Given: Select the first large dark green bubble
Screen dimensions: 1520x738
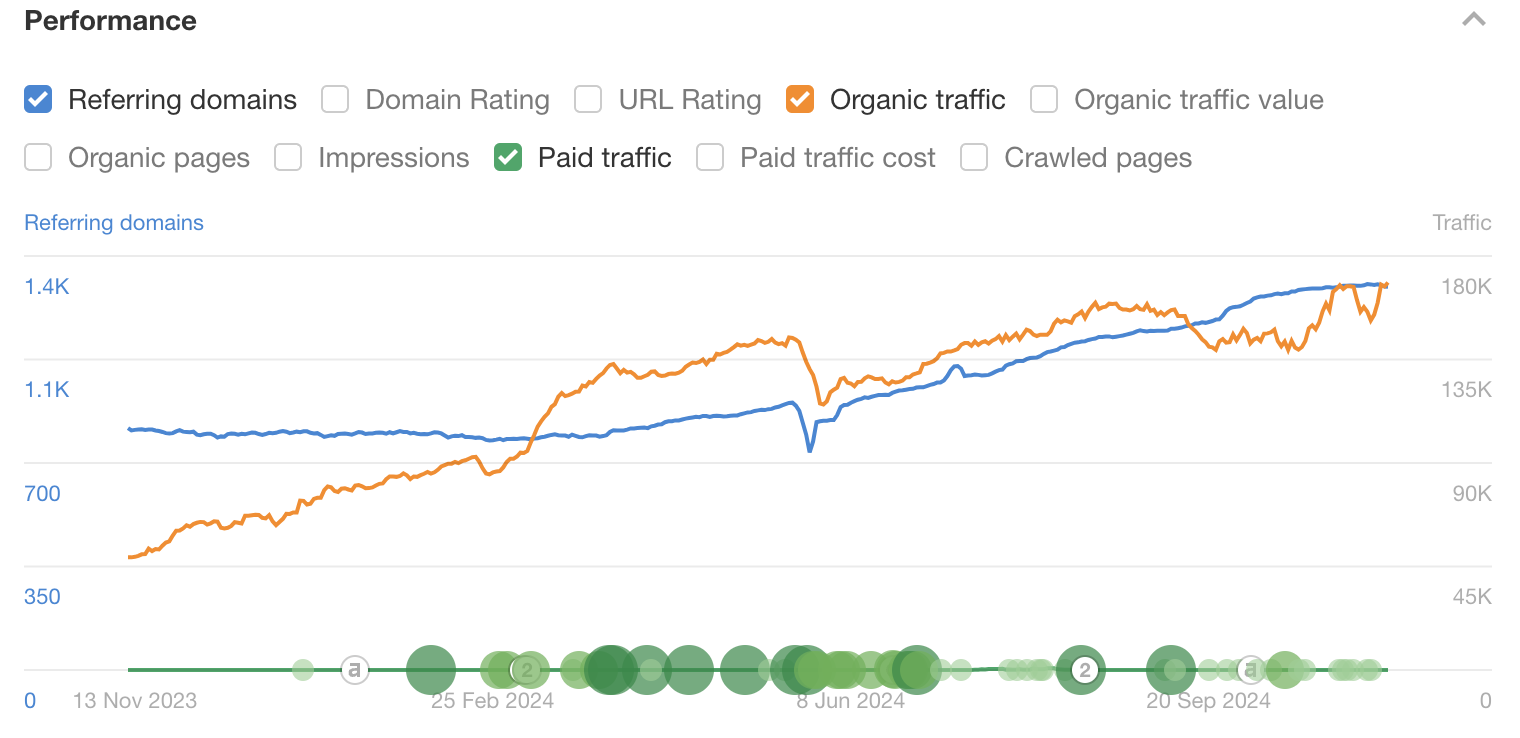Looking at the screenshot, I should pos(431,670).
